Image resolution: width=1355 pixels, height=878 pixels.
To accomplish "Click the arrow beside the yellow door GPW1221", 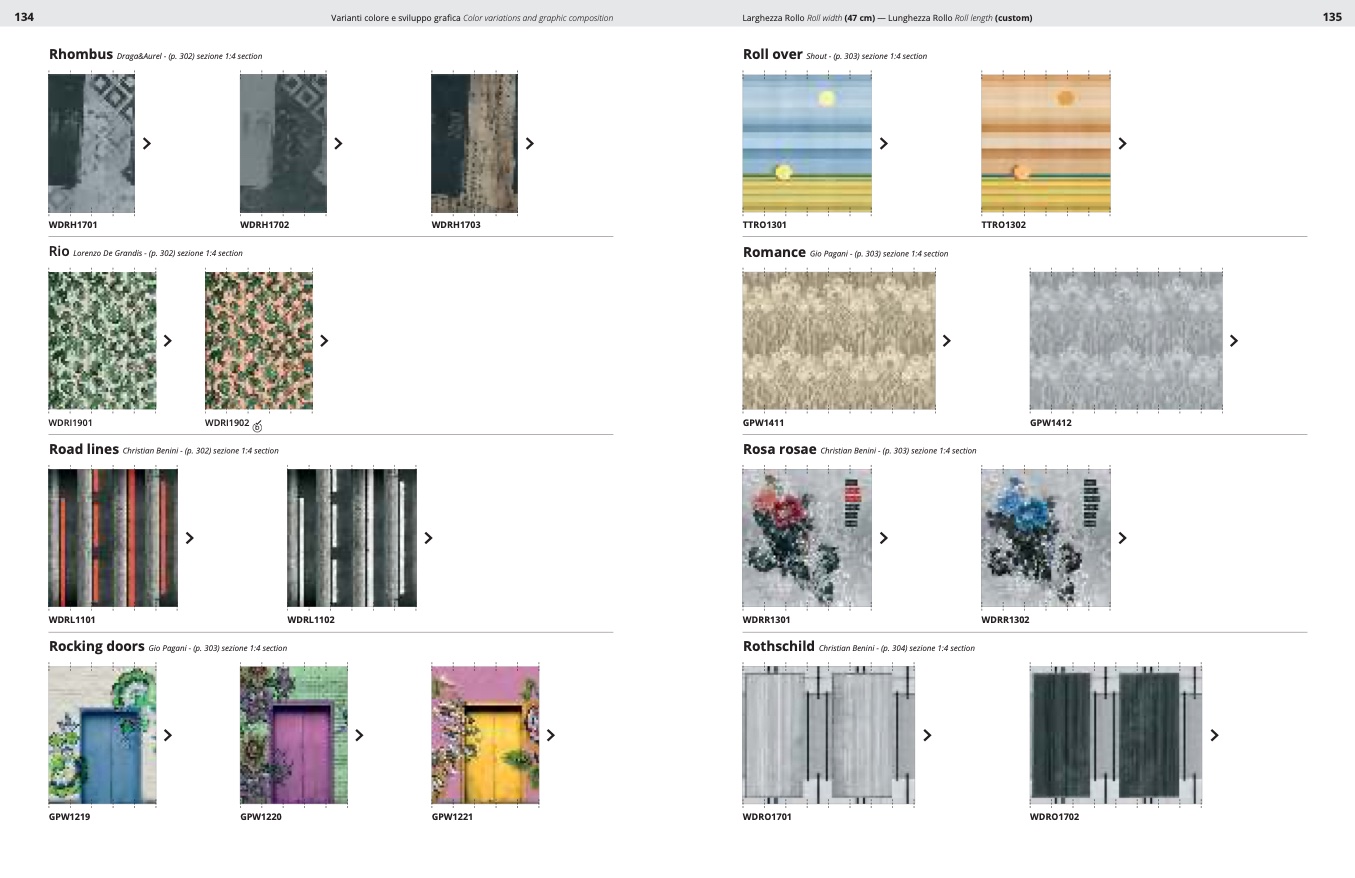I will pyautogui.click(x=550, y=735).
